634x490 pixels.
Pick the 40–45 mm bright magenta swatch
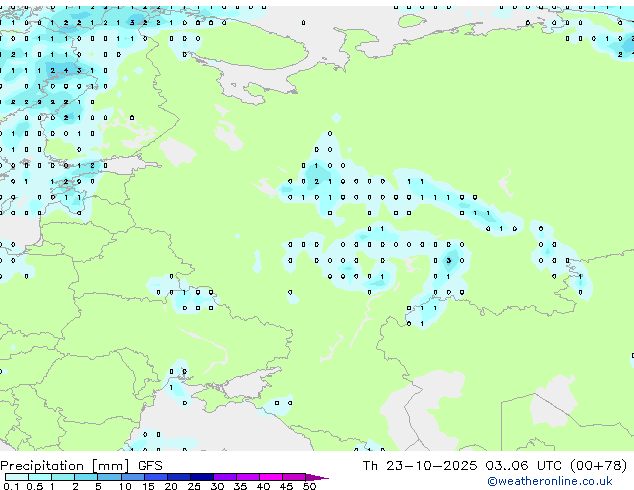pos(271,477)
